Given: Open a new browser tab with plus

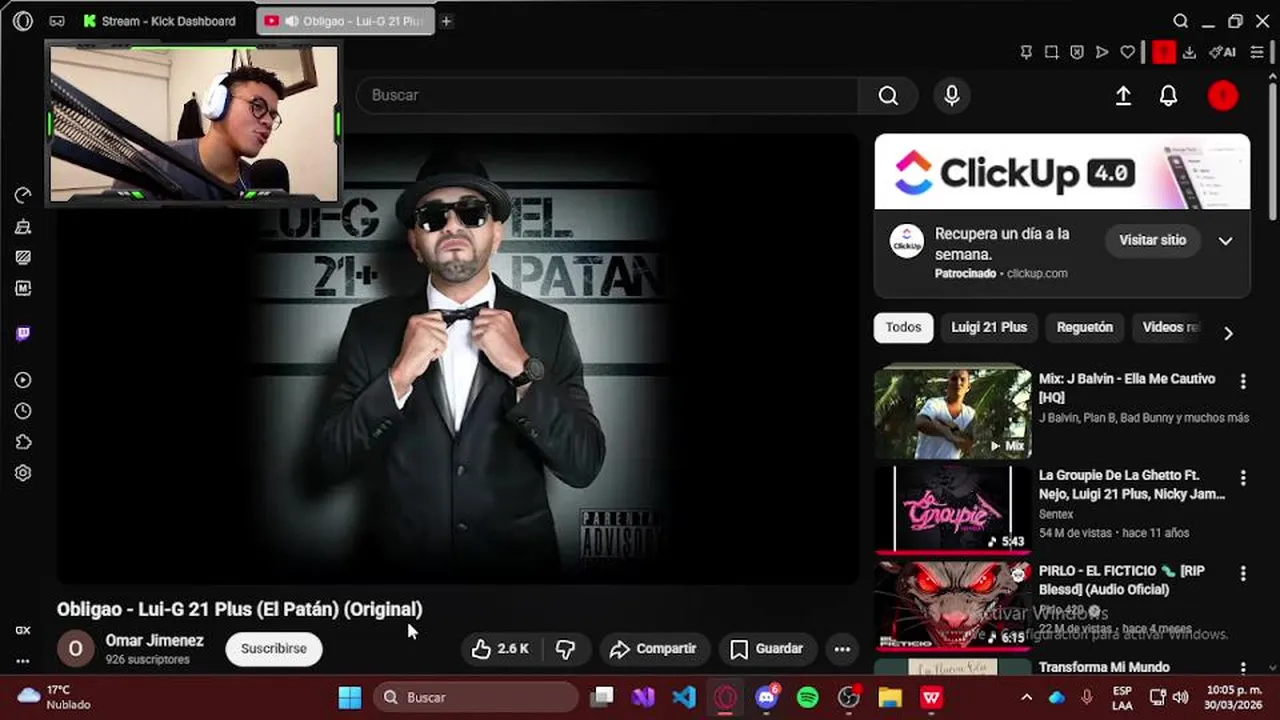Looking at the screenshot, I should 447,21.
